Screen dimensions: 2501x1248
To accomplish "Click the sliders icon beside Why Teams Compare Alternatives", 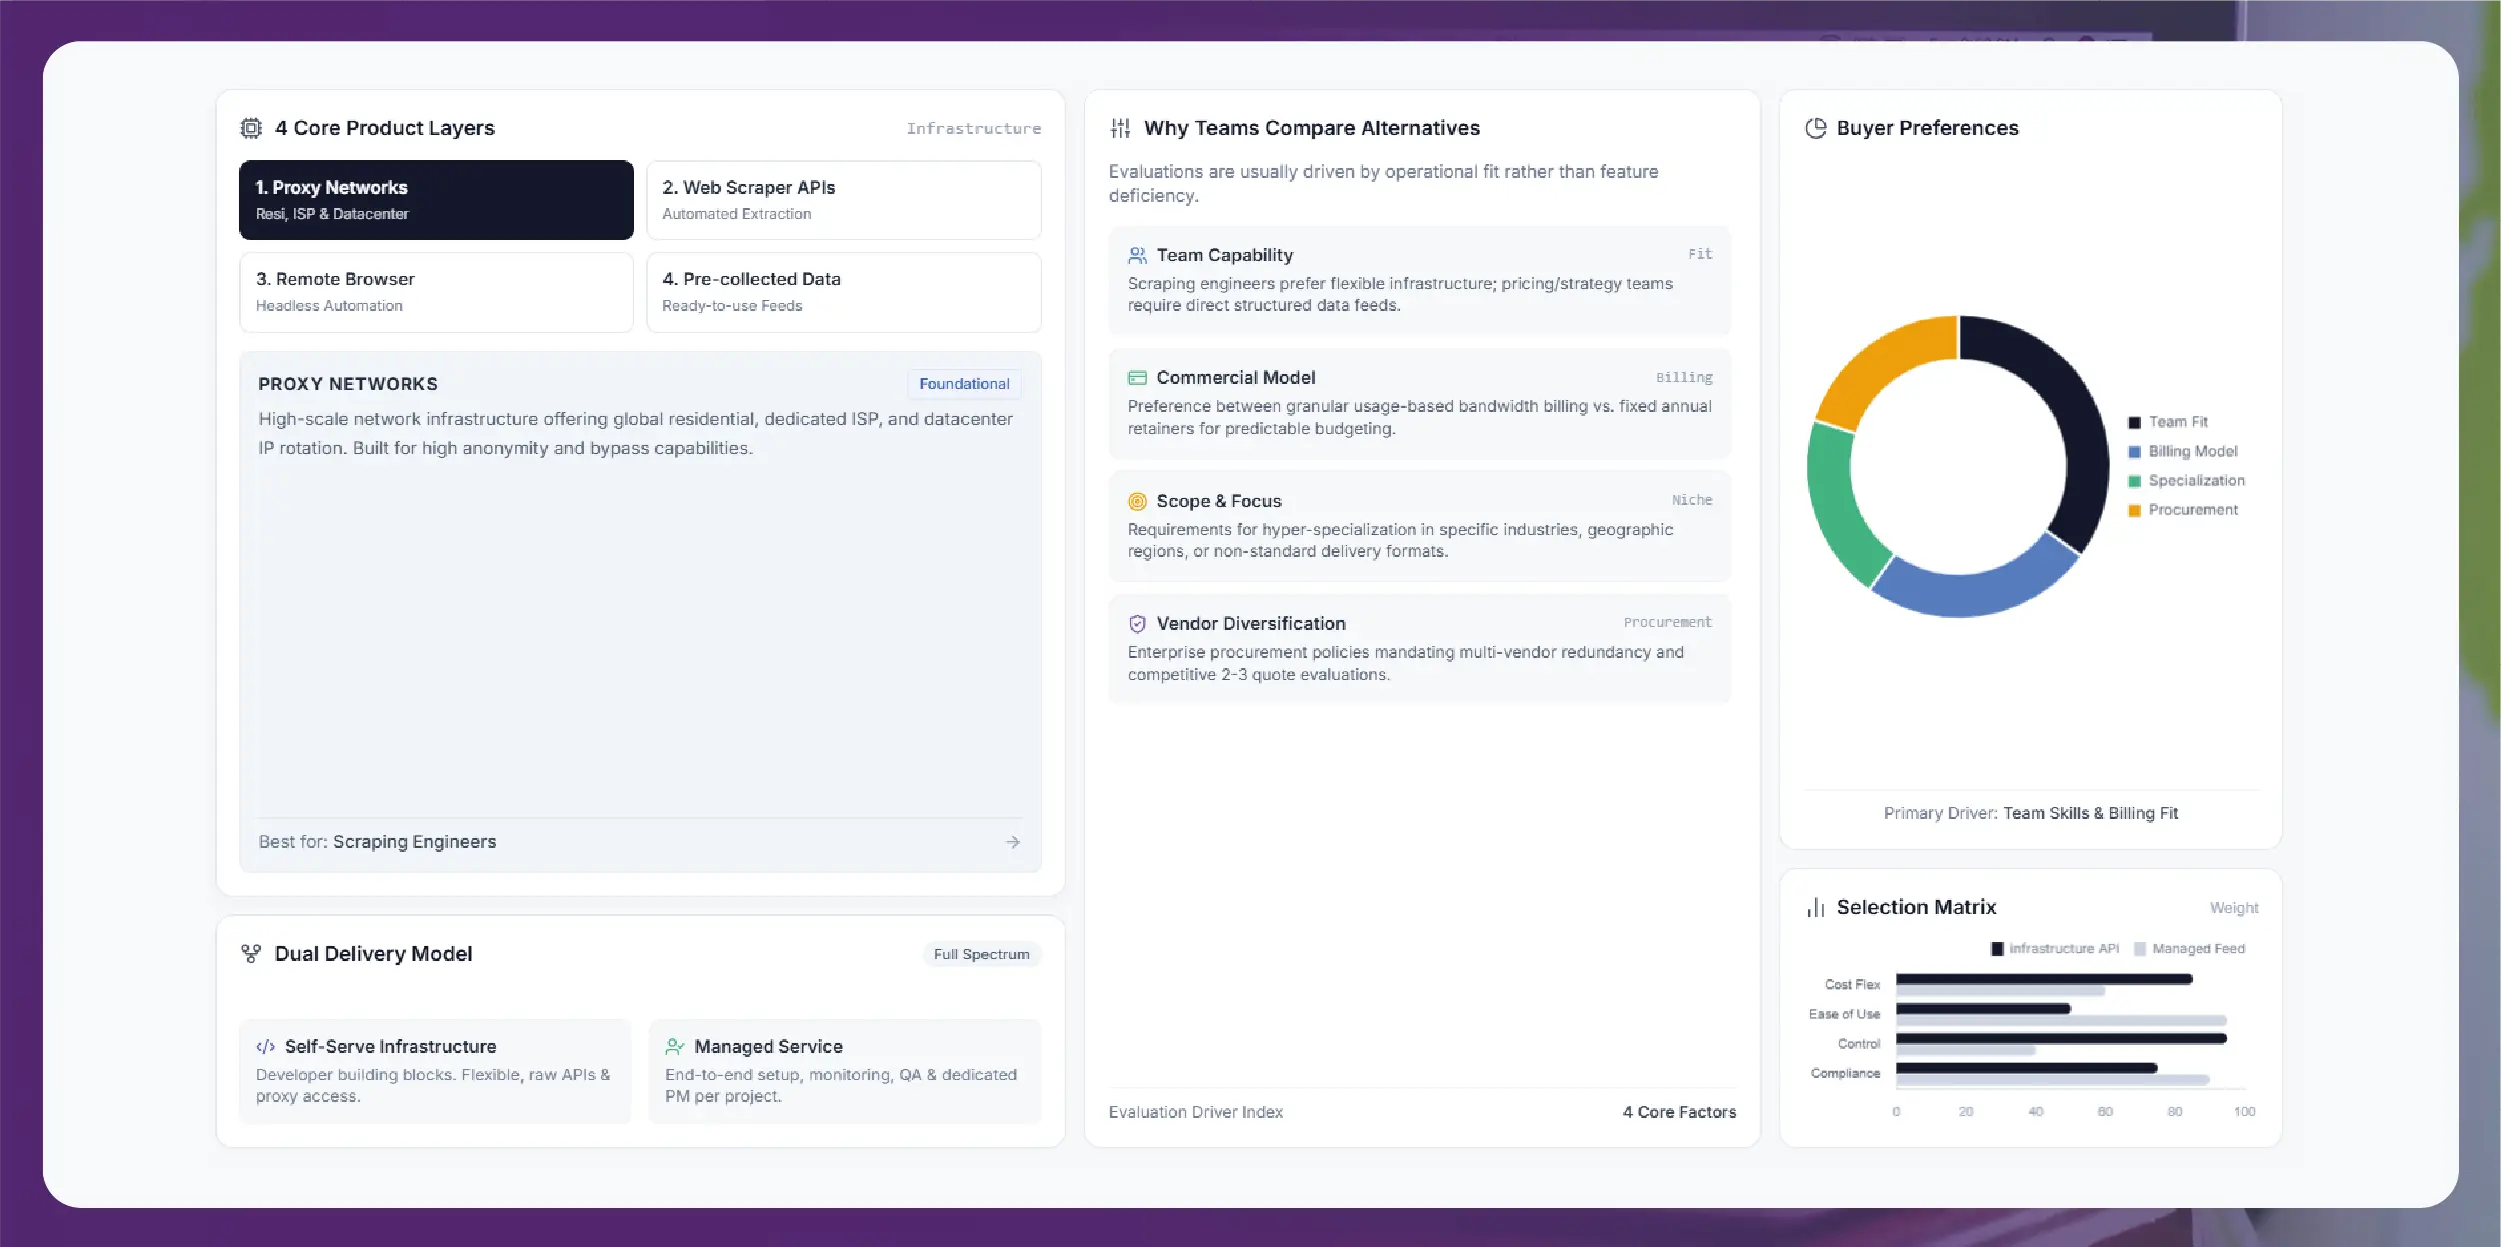I will [x=1120, y=128].
